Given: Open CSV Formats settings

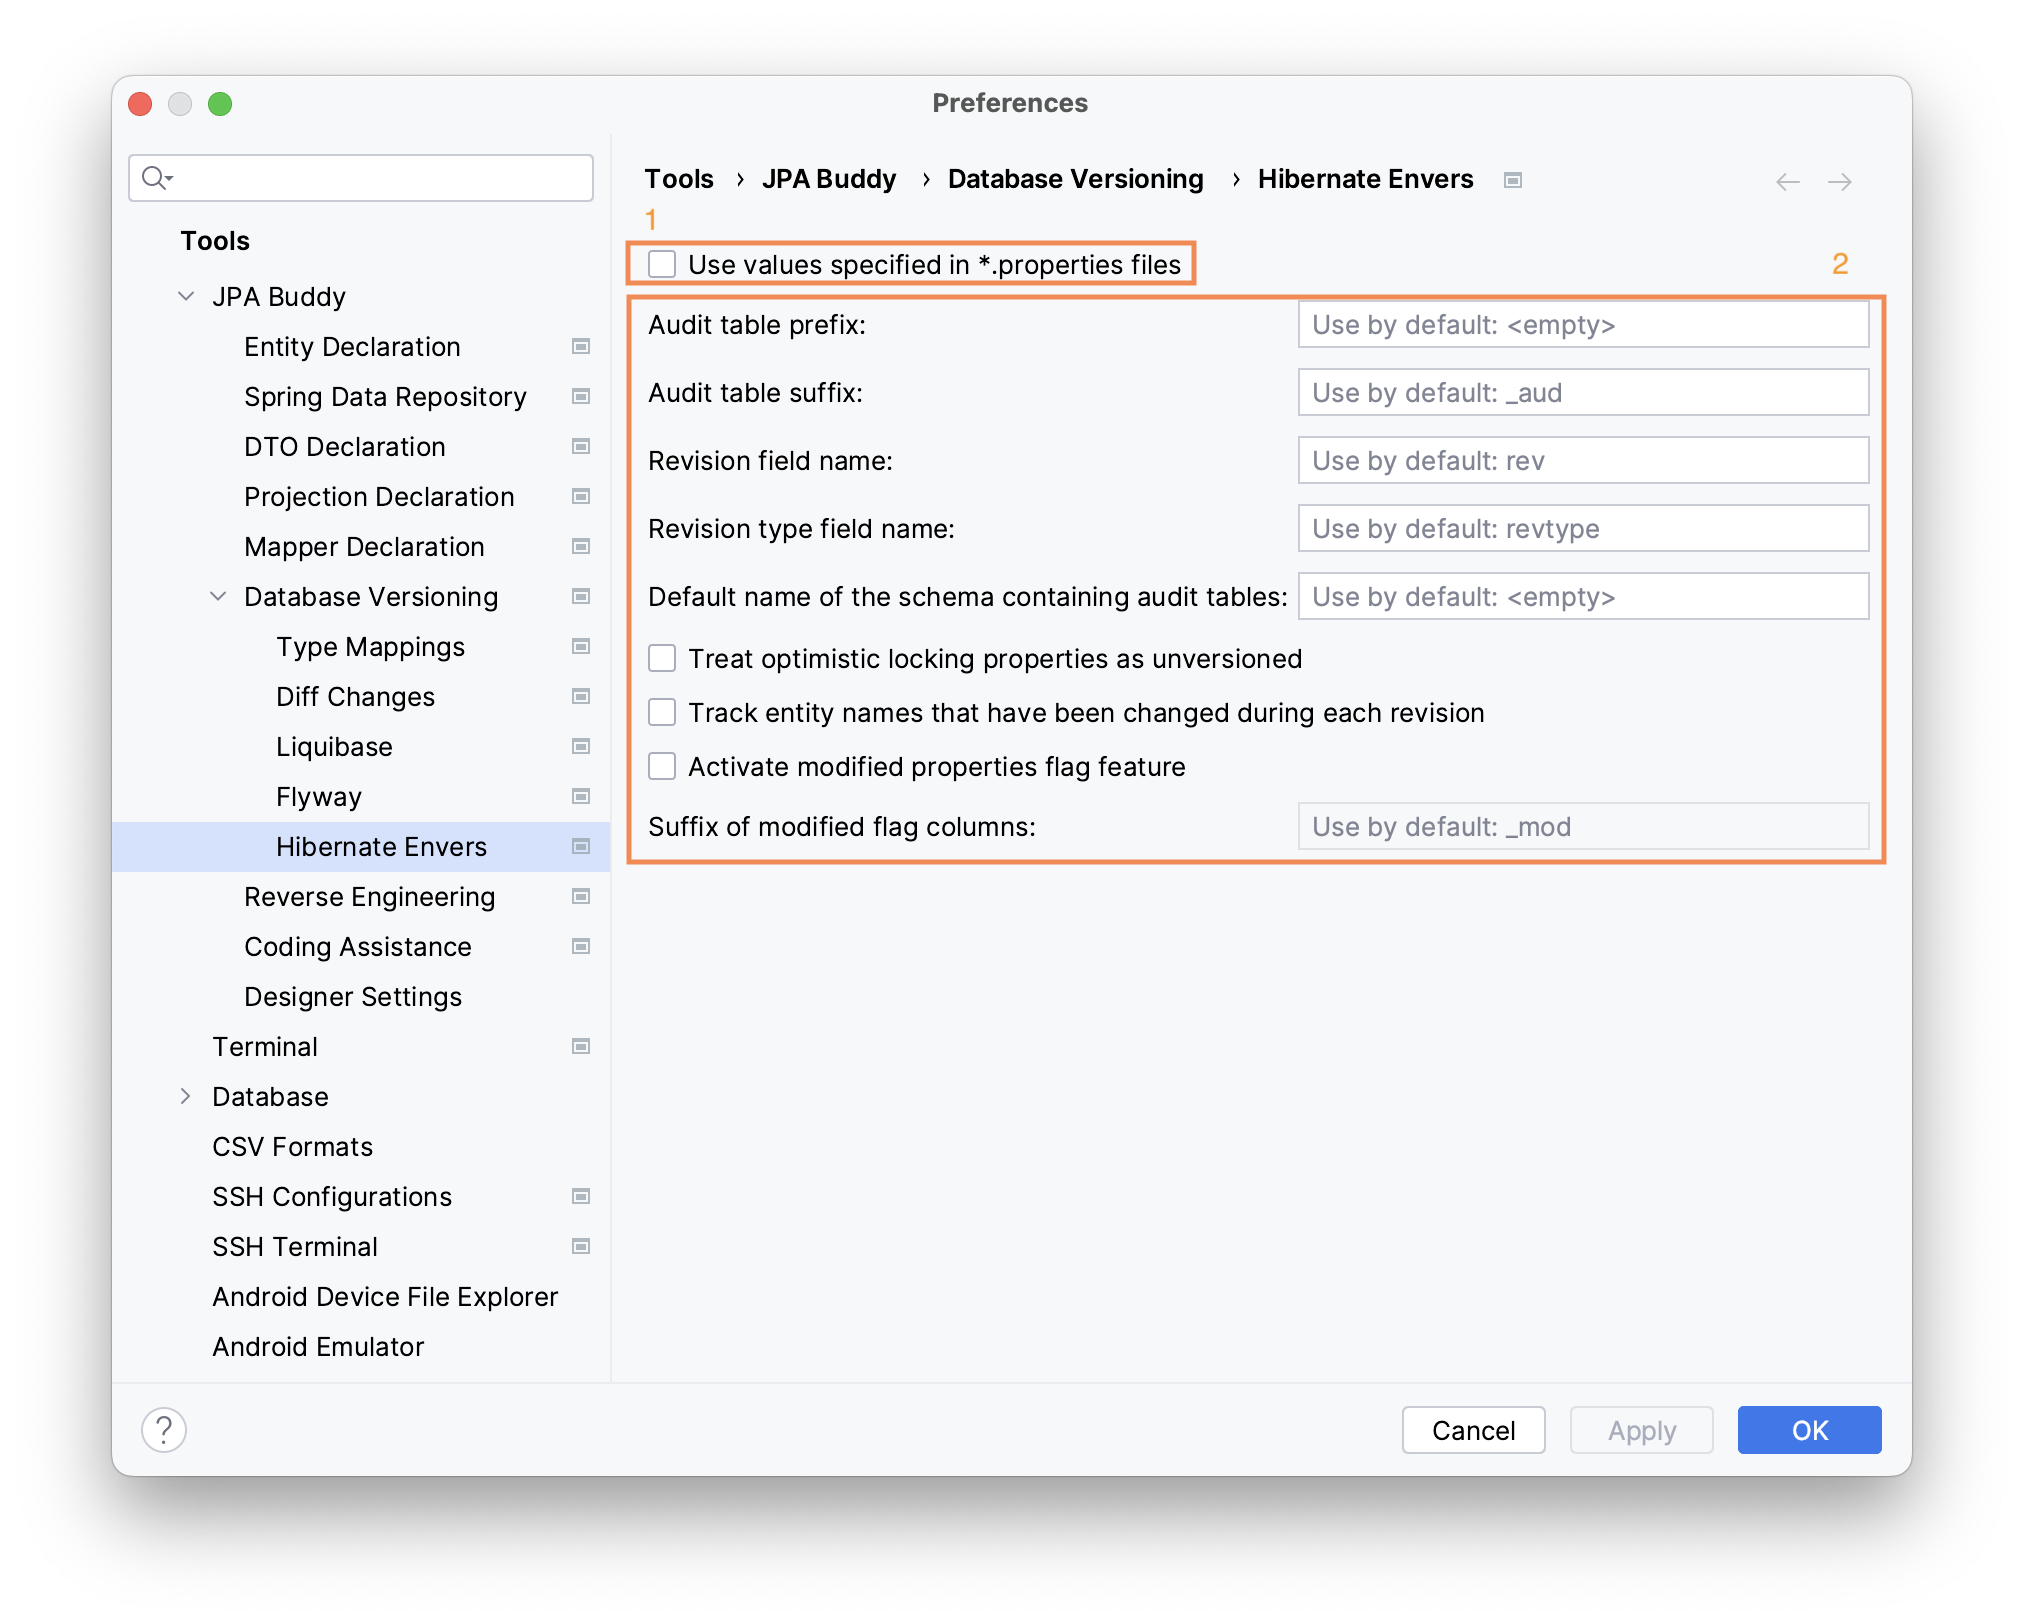Looking at the screenshot, I should 292,1146.
